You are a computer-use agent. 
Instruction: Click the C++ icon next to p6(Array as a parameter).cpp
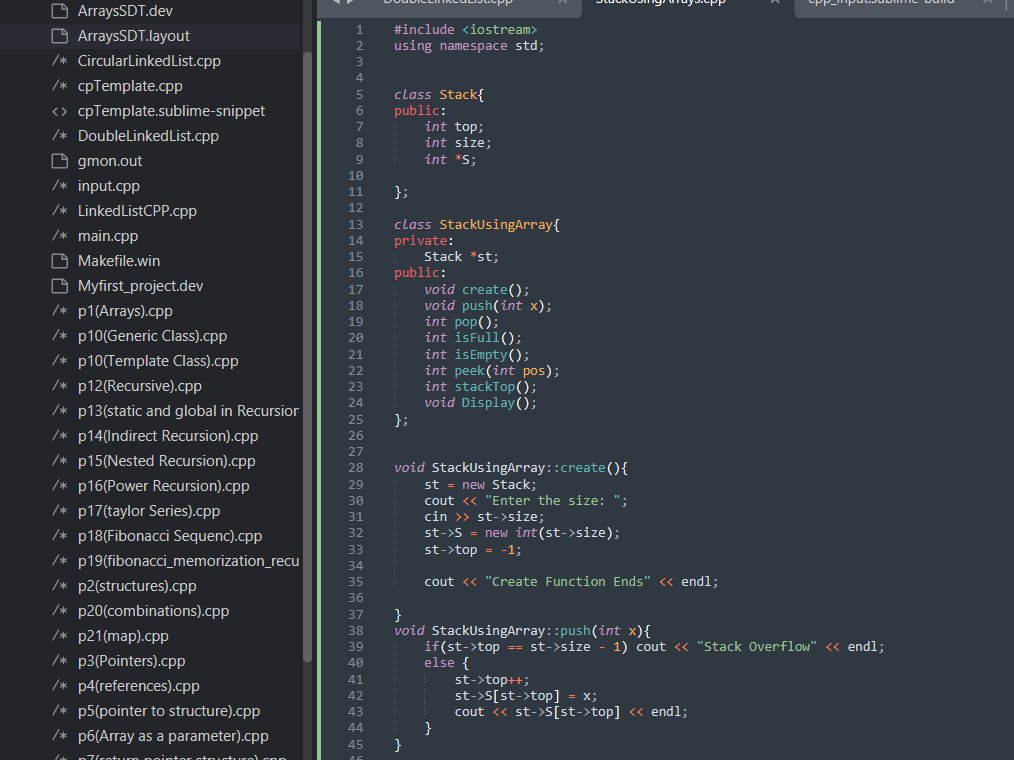[59, 736]
